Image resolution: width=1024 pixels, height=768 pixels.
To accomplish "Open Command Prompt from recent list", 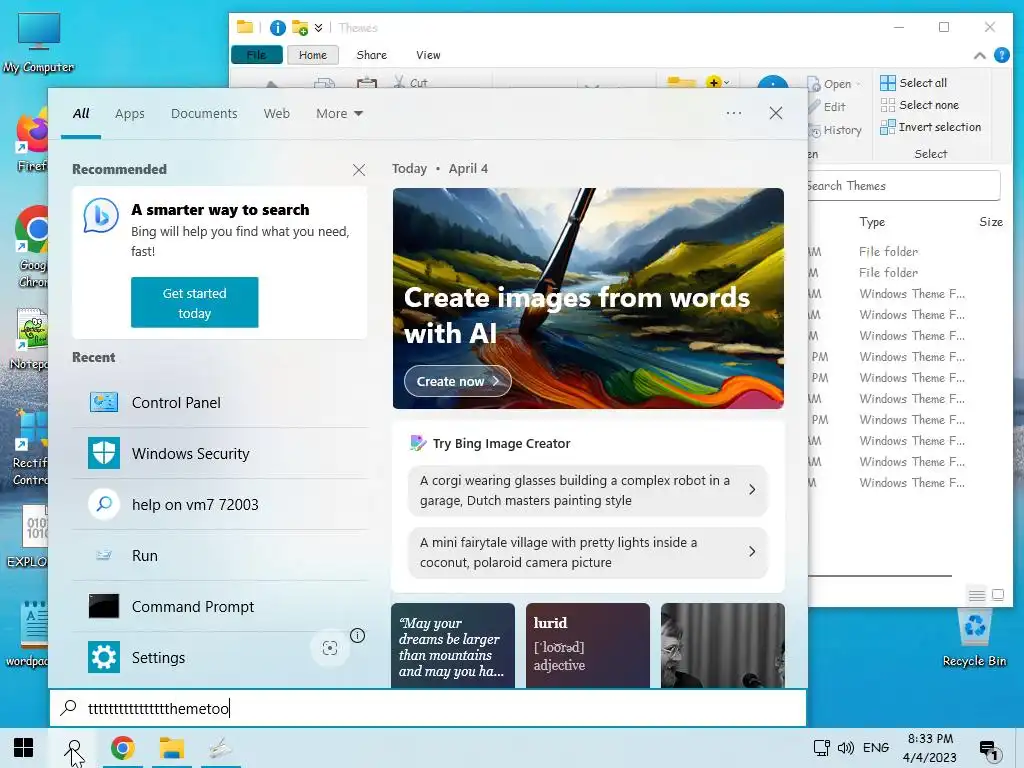I will click(x=220, y=606).
